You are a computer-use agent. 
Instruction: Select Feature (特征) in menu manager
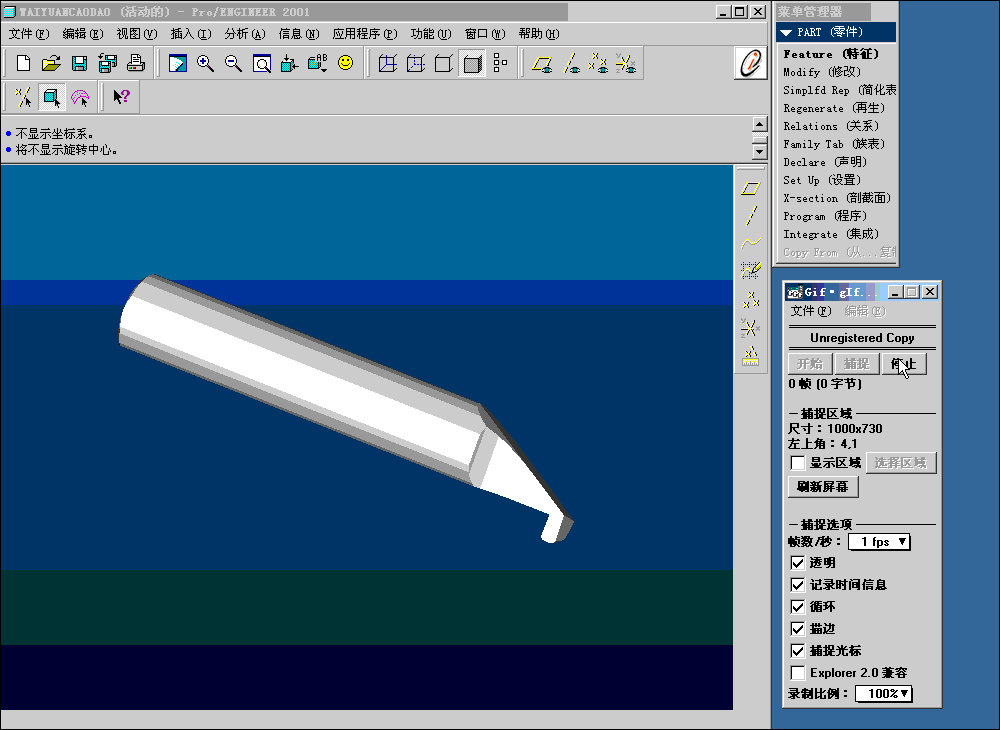[831, 54]
